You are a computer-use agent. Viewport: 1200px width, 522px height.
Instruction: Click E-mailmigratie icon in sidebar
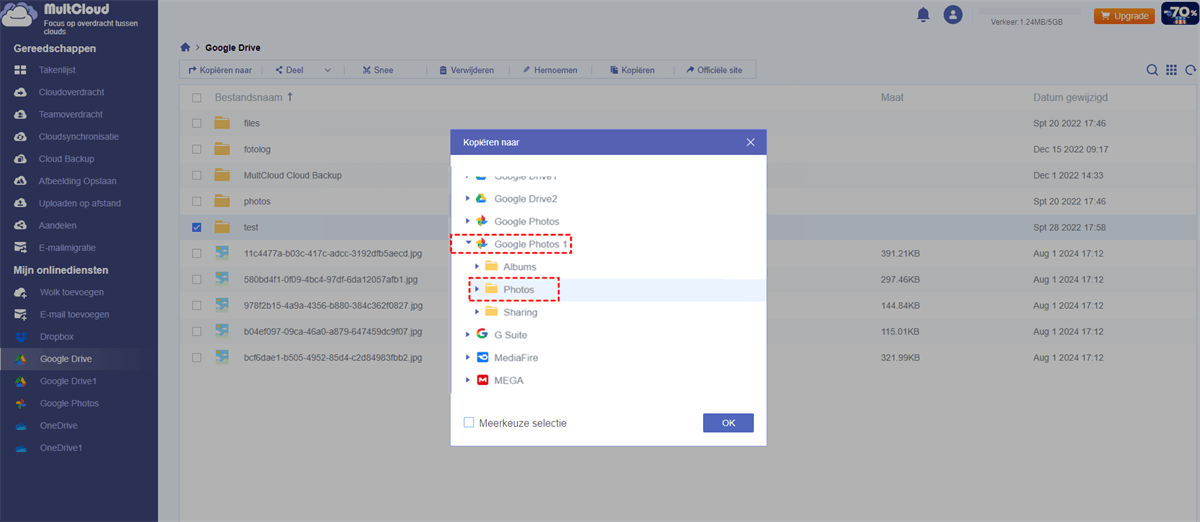point(20,247)
